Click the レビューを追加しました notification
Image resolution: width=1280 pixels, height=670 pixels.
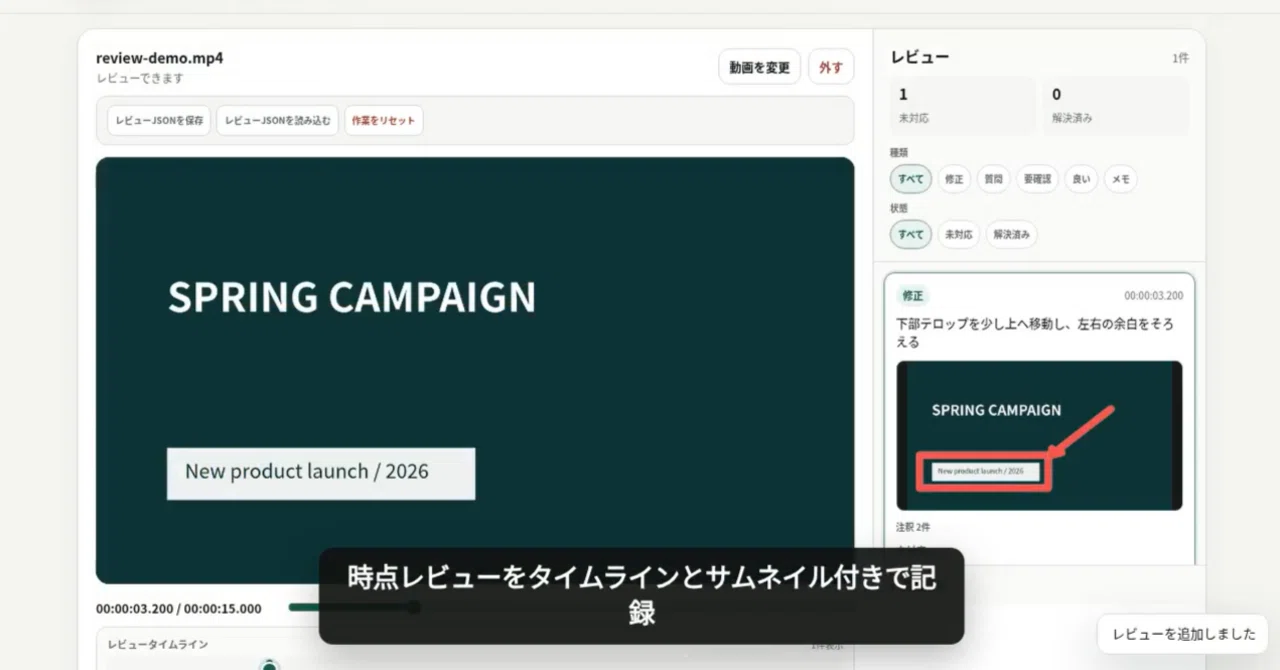1183,634
